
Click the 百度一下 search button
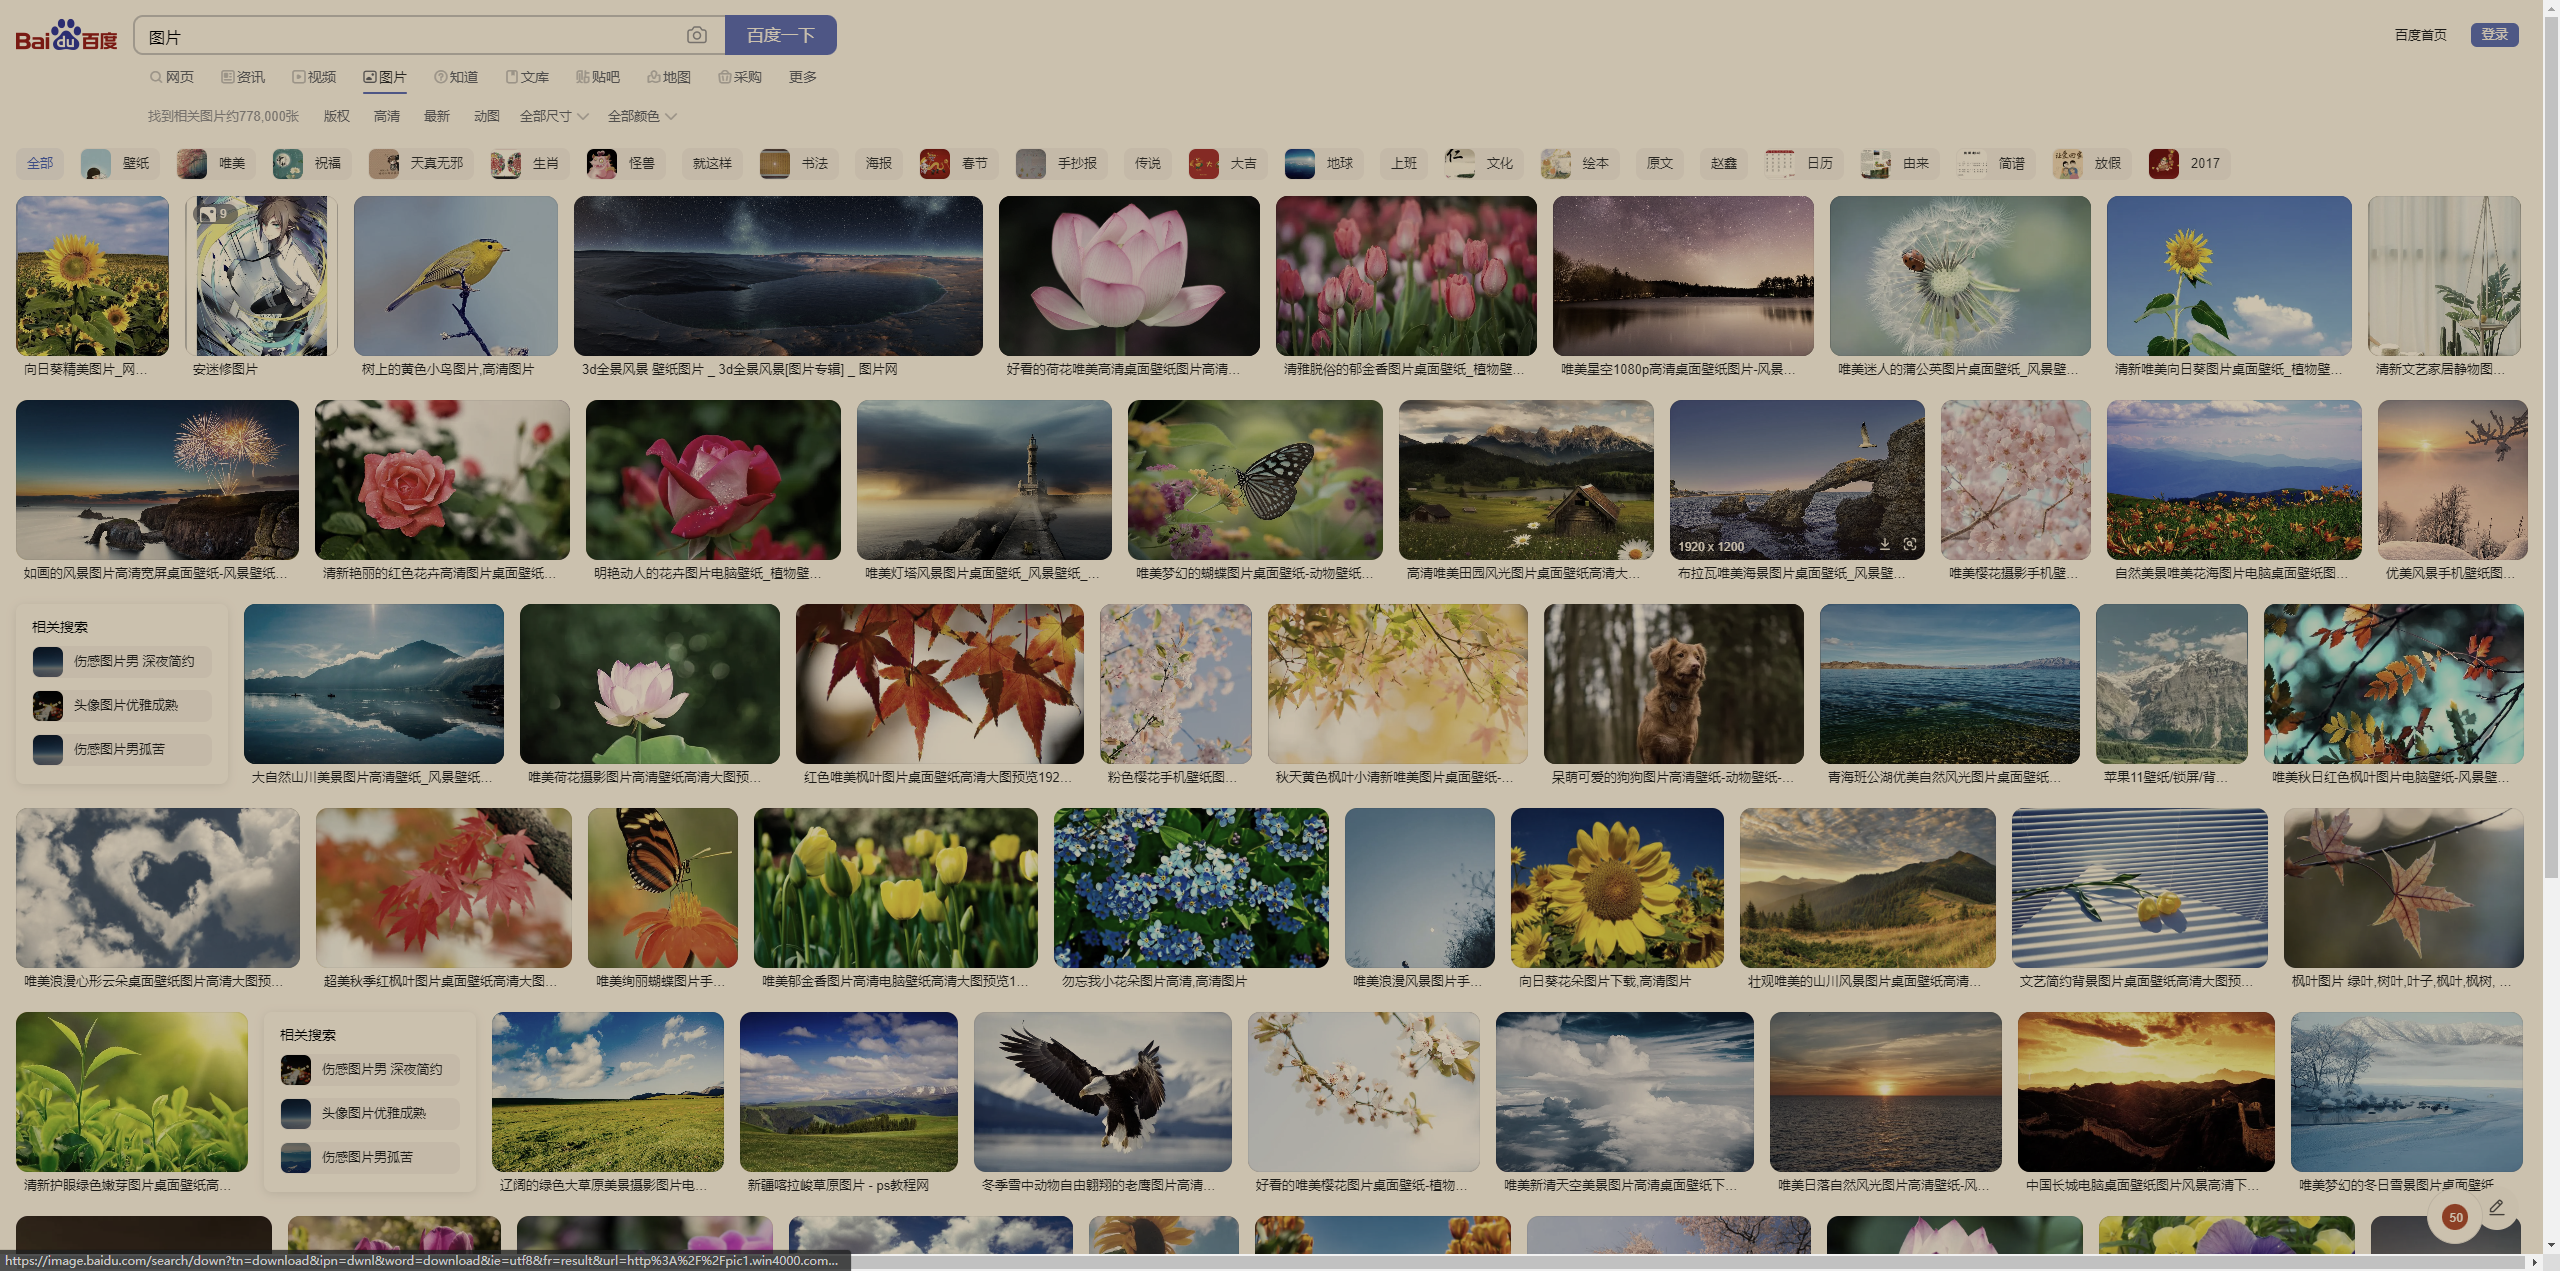pyautogui.click(x=780, y=36)
